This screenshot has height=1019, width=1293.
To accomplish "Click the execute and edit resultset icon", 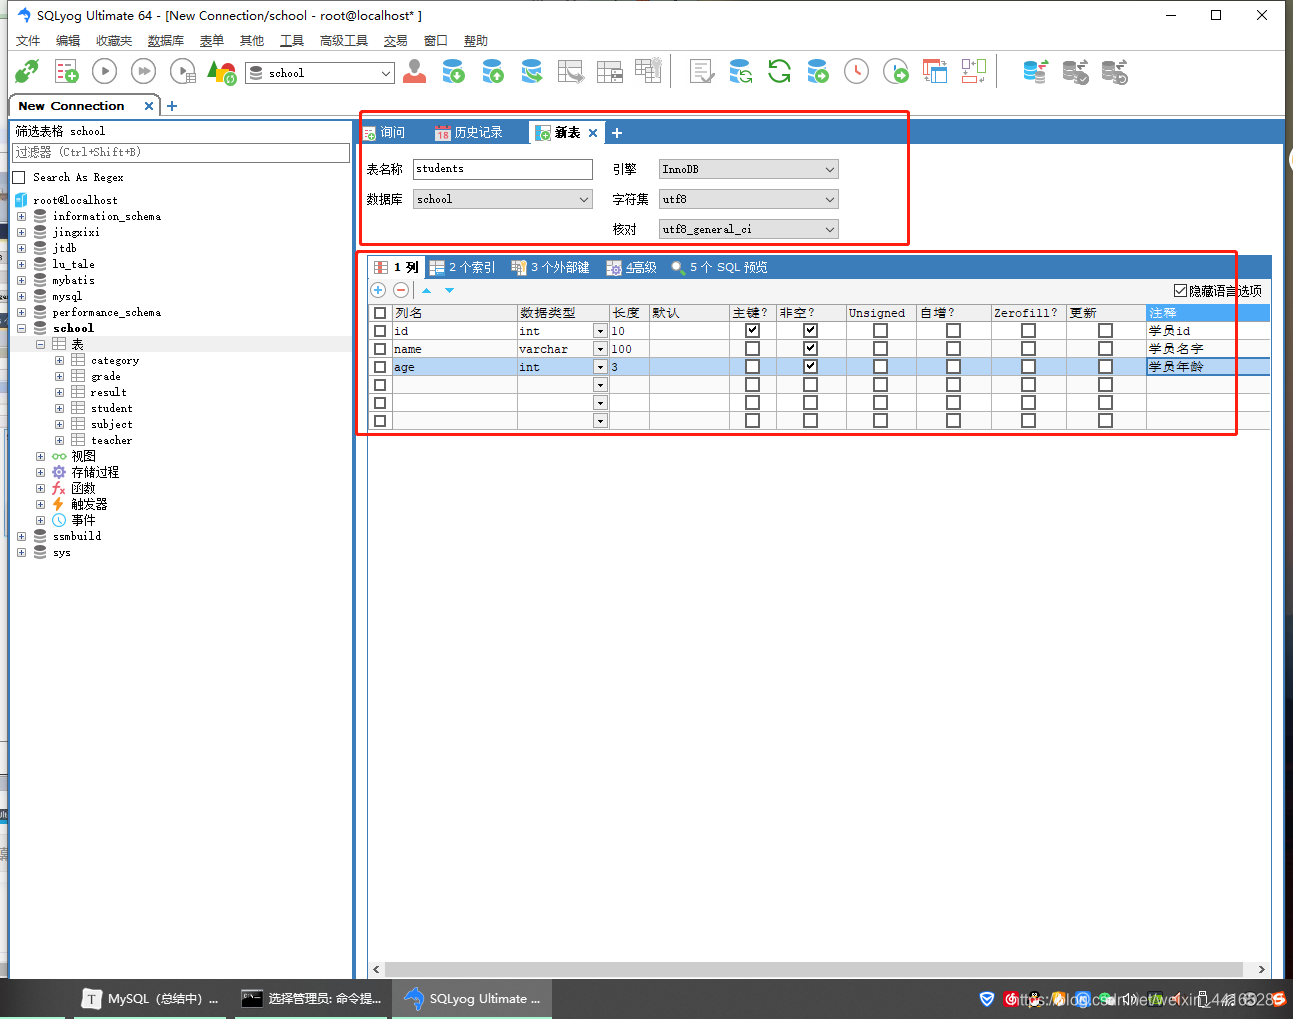I will point(183,71).
